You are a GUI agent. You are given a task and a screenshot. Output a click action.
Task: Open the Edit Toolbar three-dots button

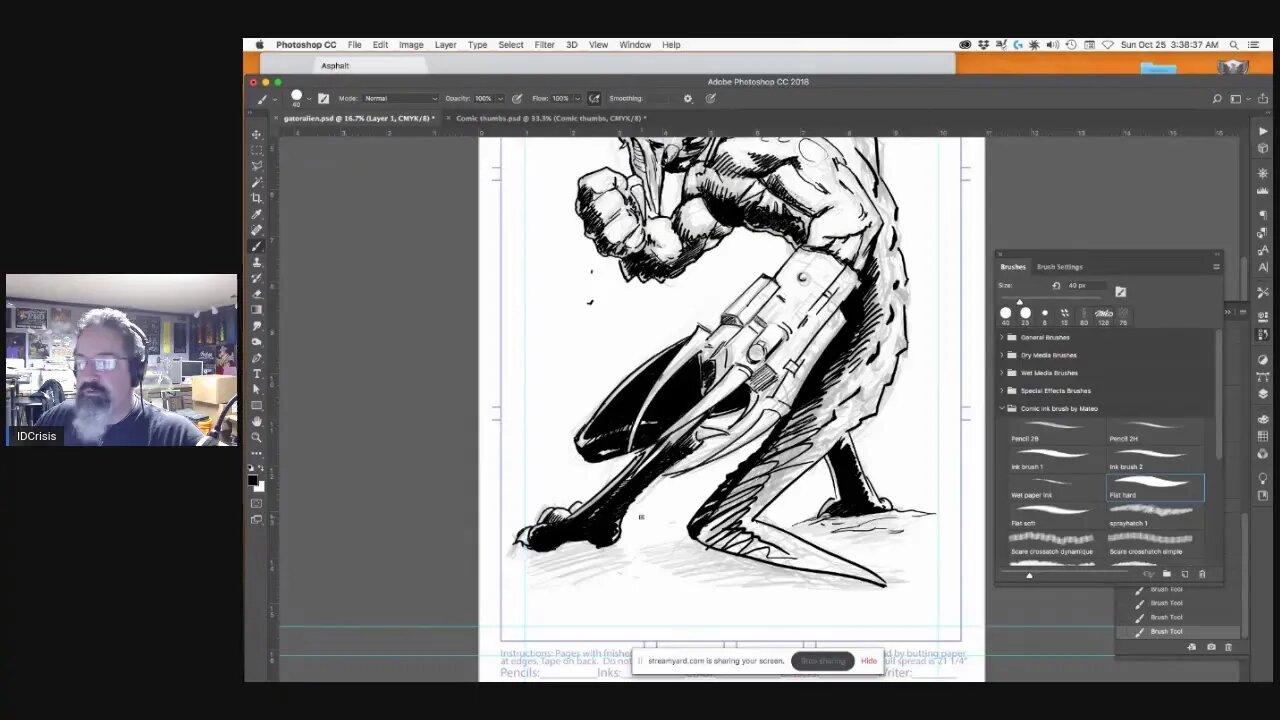pos(257,453)
